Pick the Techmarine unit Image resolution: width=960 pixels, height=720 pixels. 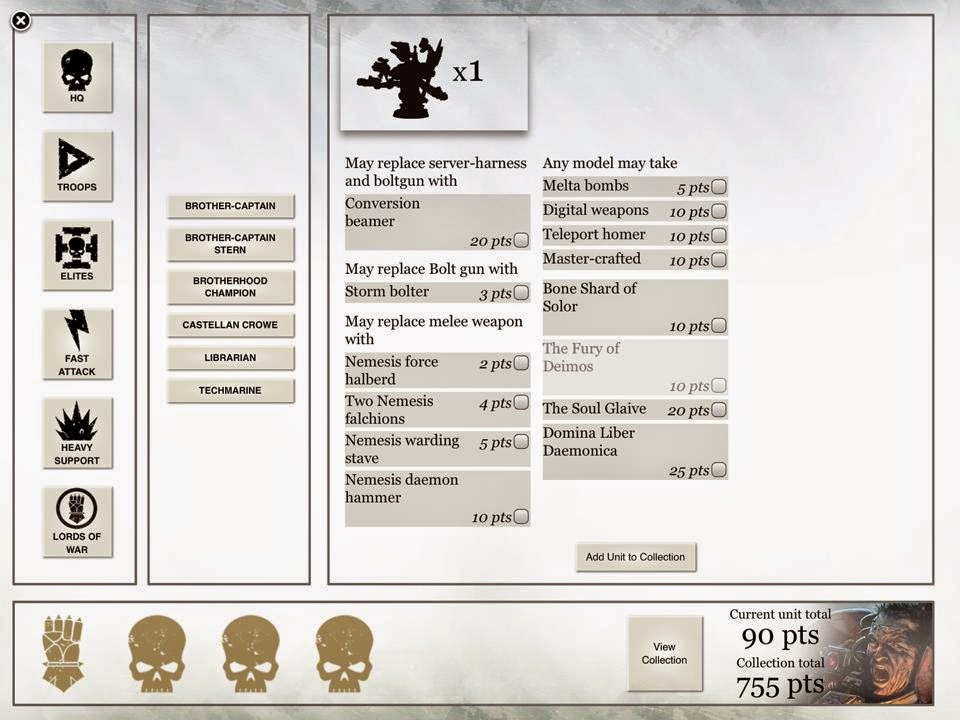click(230, 391)
